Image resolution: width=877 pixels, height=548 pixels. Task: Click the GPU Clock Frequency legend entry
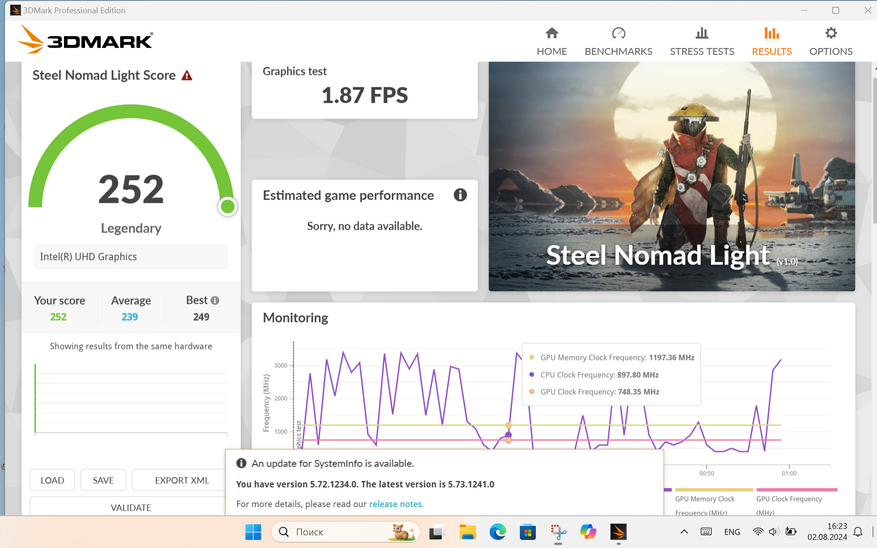click(x=796, y=502)
